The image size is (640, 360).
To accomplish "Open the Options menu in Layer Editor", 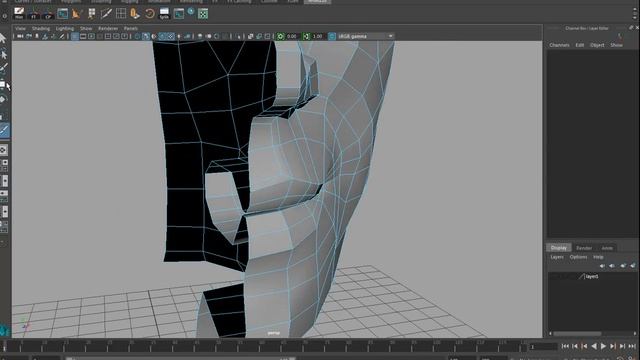I will [x=578, y=257].
